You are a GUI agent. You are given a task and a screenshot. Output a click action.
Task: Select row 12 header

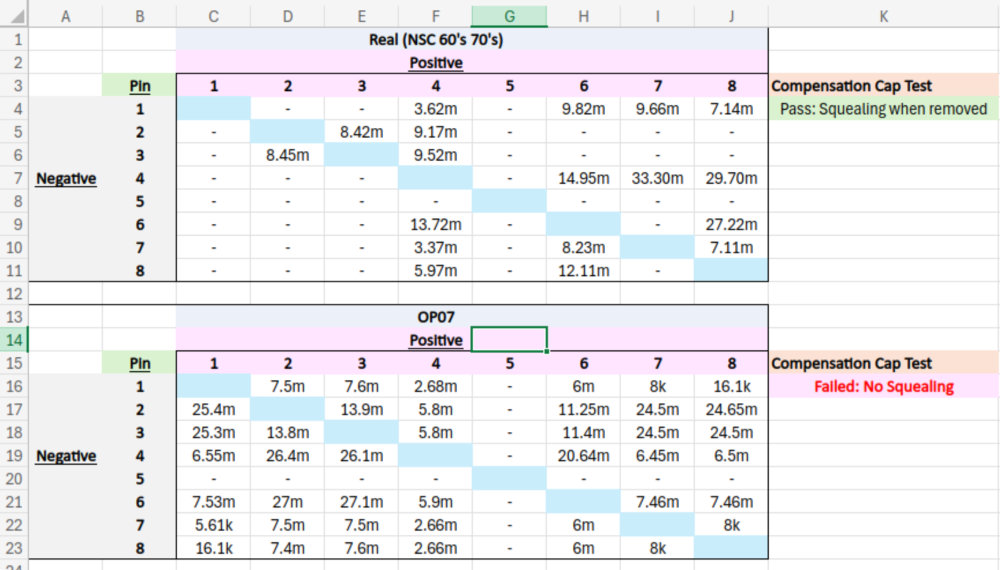click(x=14, y=294)
